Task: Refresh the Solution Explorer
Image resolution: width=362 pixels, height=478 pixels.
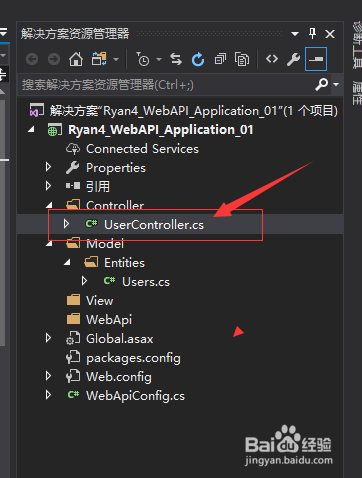Action: (x=198, y=59)
